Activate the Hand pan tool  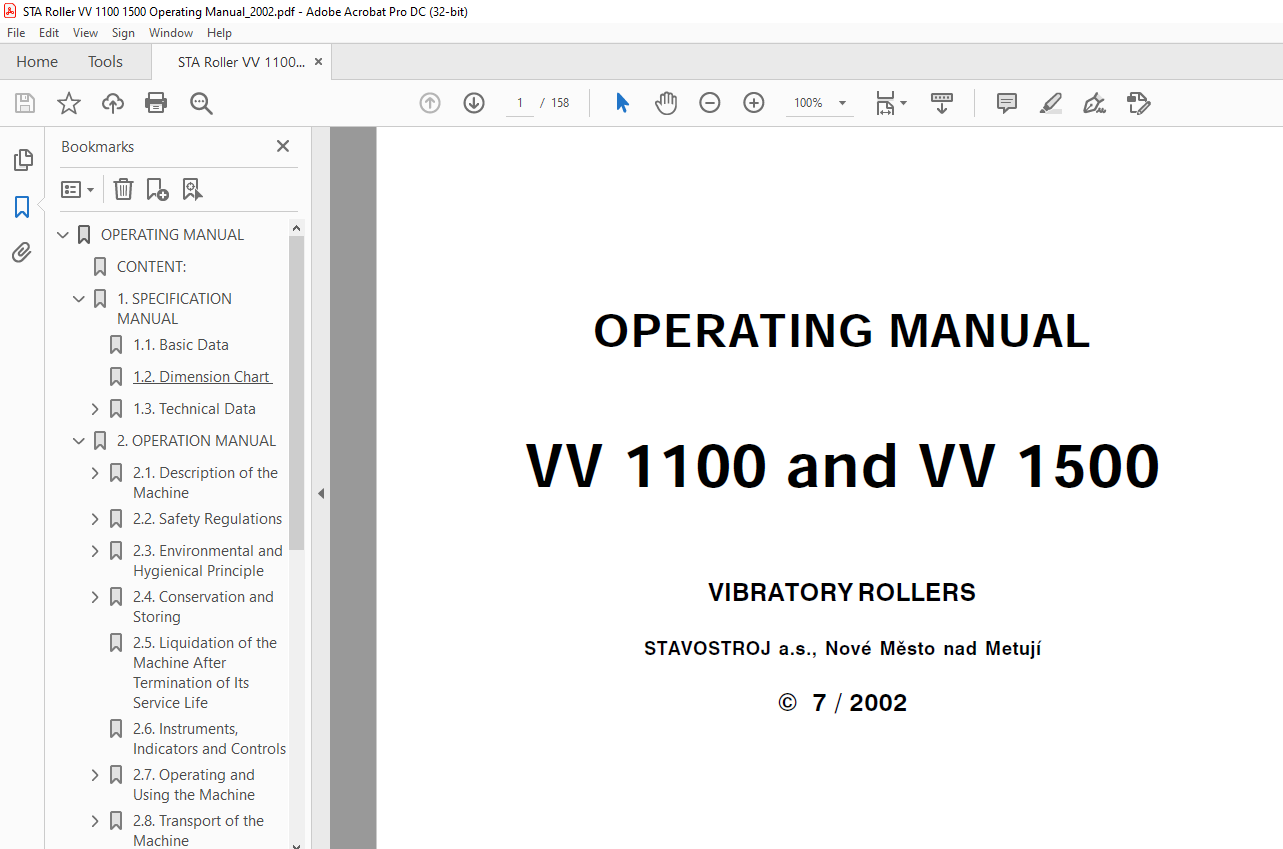[x=666, y=103]
